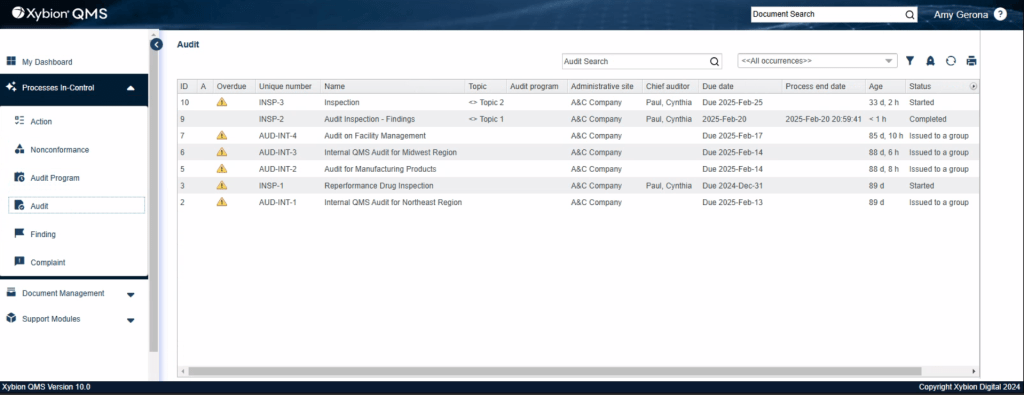Open the column chooser at the header's right end
The width and height of the screenshot is (1024, 395).
click(x=973, y=86)
